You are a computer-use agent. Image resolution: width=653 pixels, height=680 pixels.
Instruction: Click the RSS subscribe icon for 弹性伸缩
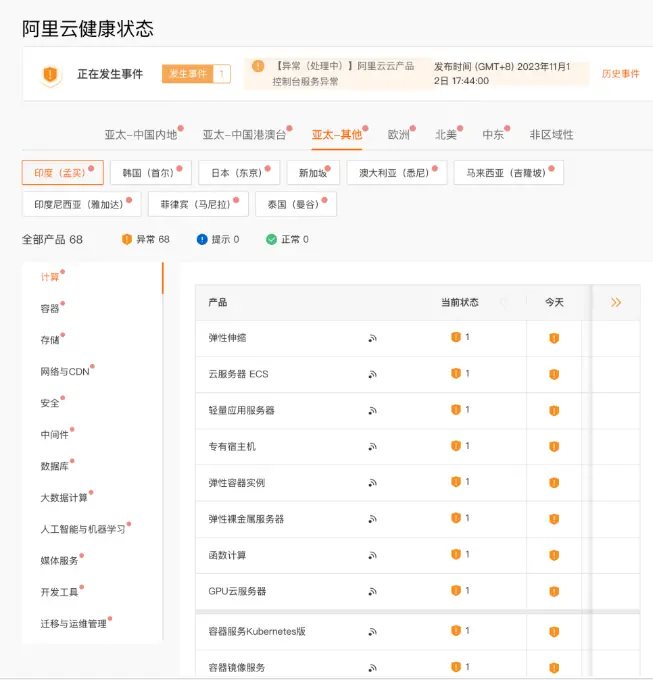[x=372, y=338]
